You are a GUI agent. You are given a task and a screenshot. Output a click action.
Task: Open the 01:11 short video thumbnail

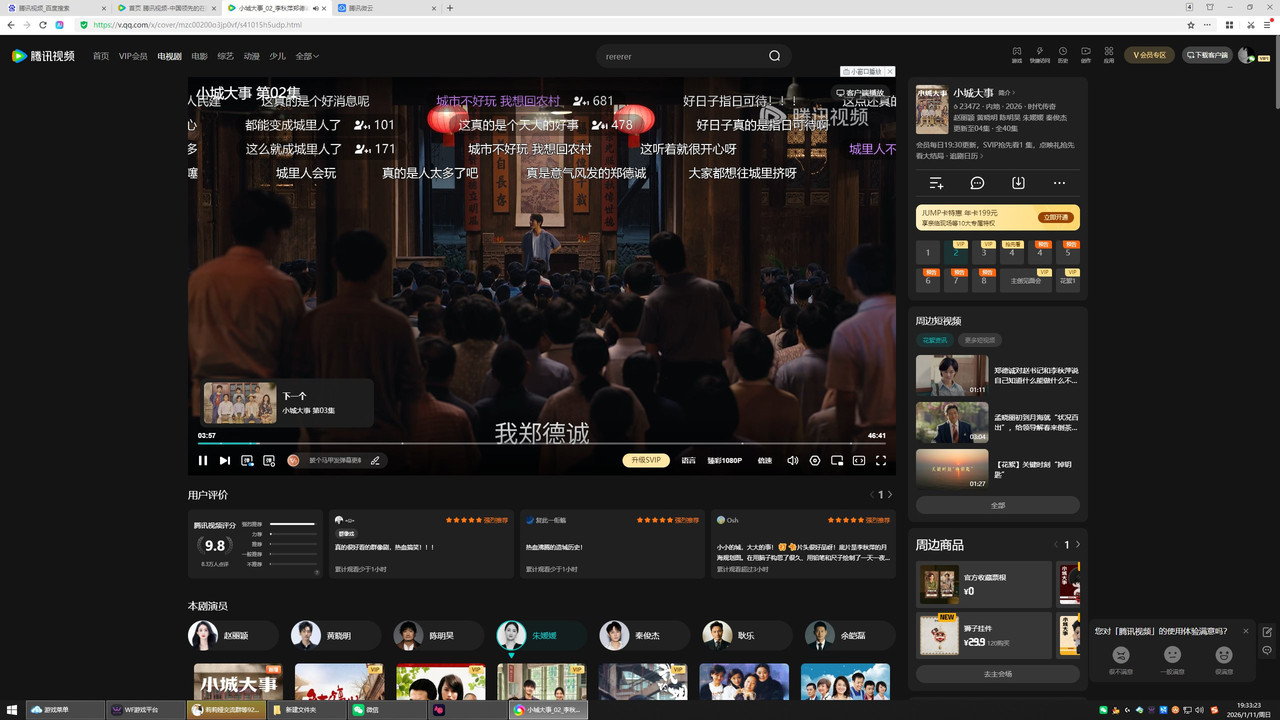point(952,375)
